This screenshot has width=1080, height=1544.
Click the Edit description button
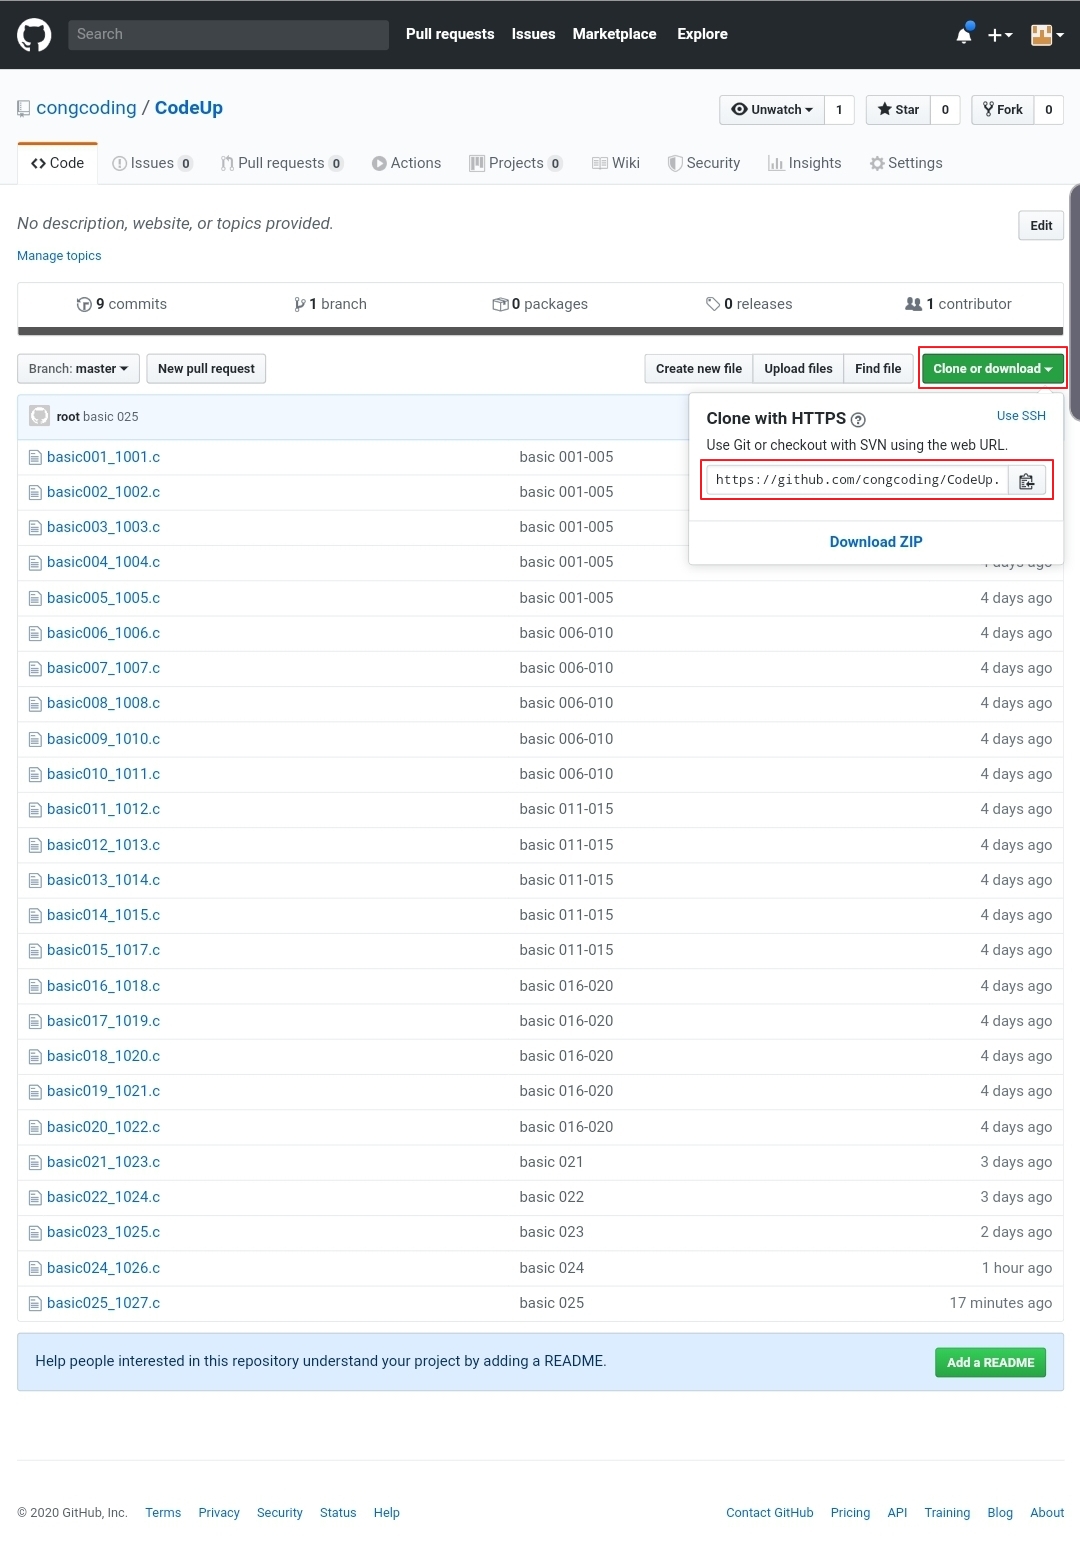click(x=1041, y=226)
